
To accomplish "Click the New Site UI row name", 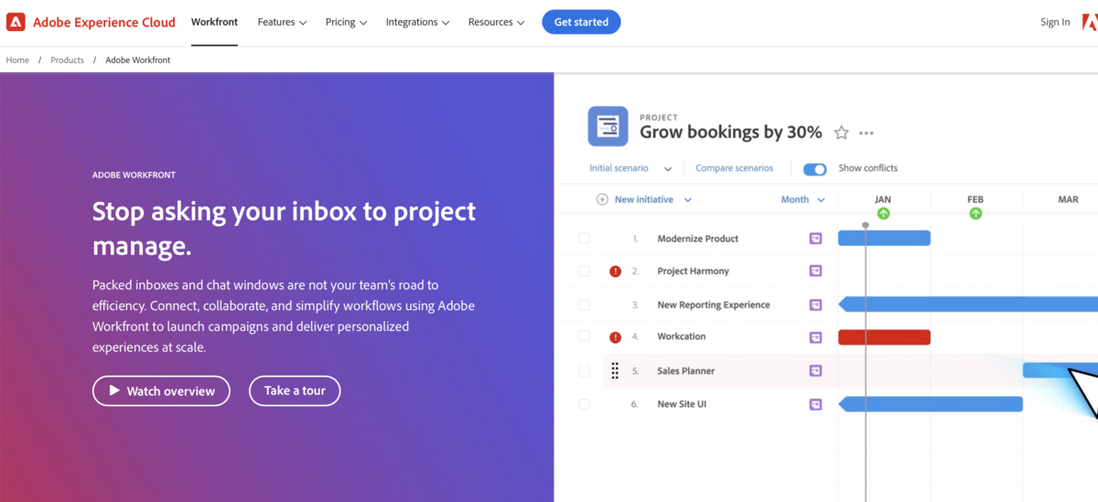I will pyautogui.click(x=681, y=404).
